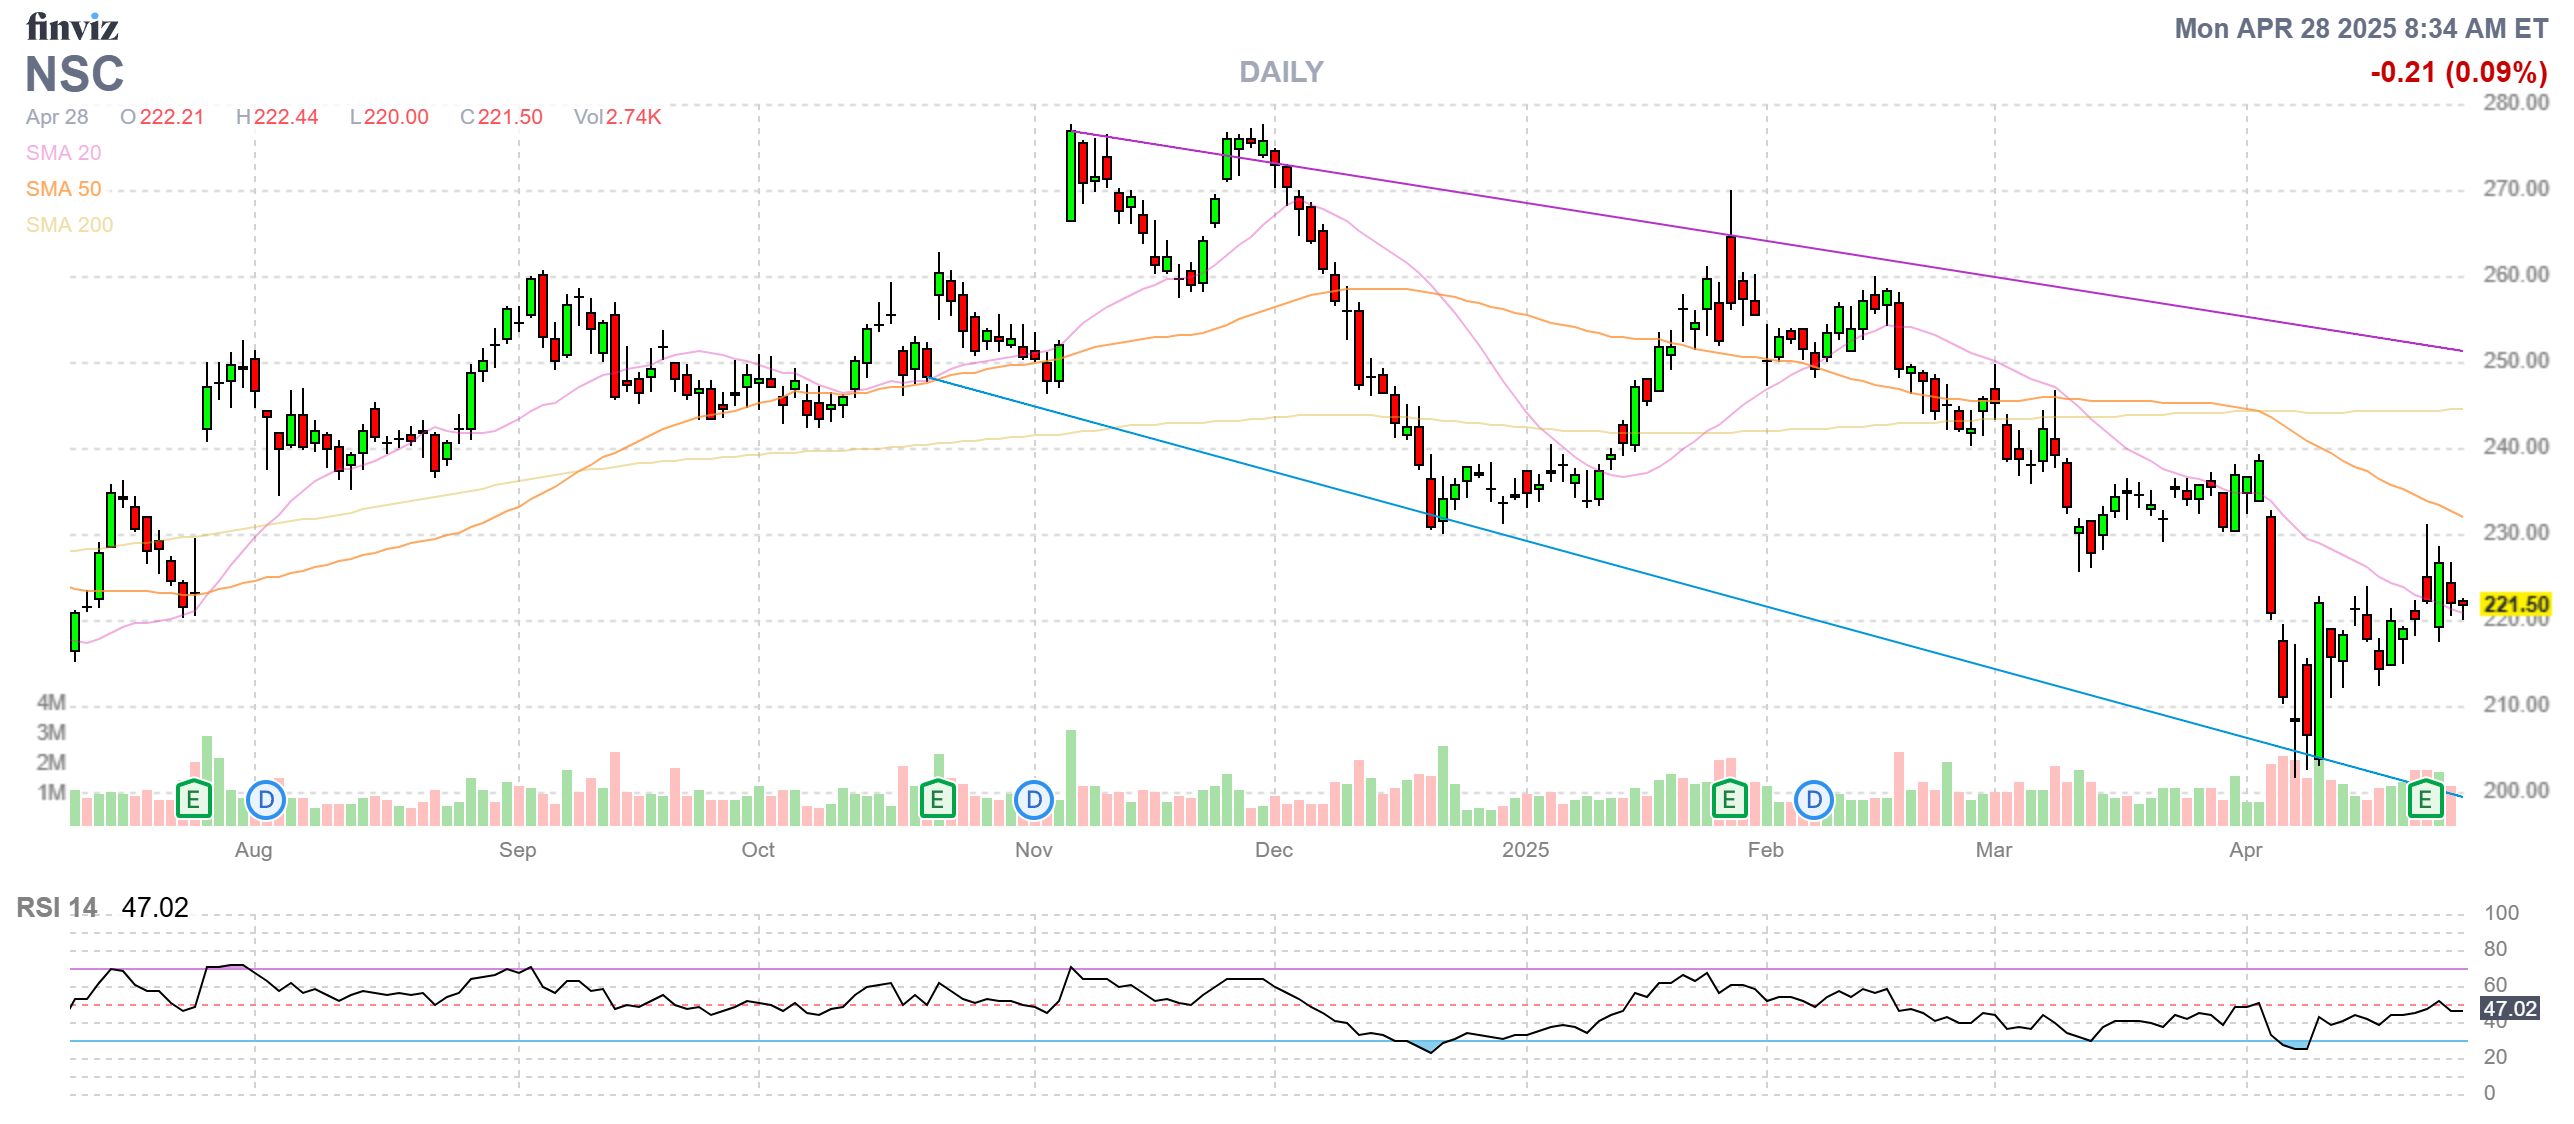Click the earnings E marker in late April

coord(2425,799)
